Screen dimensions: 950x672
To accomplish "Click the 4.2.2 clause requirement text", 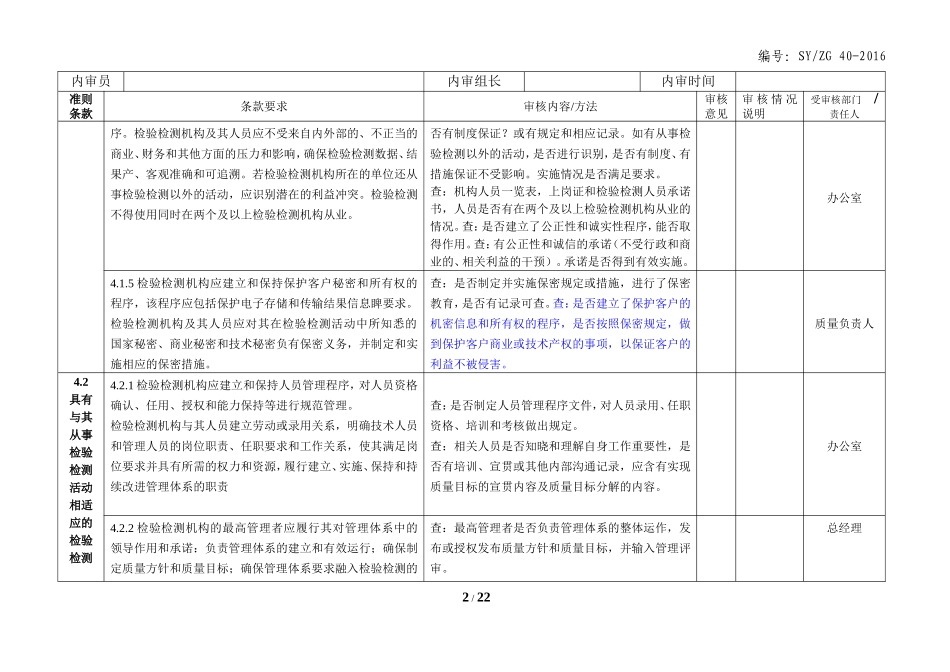I will 264,548.
